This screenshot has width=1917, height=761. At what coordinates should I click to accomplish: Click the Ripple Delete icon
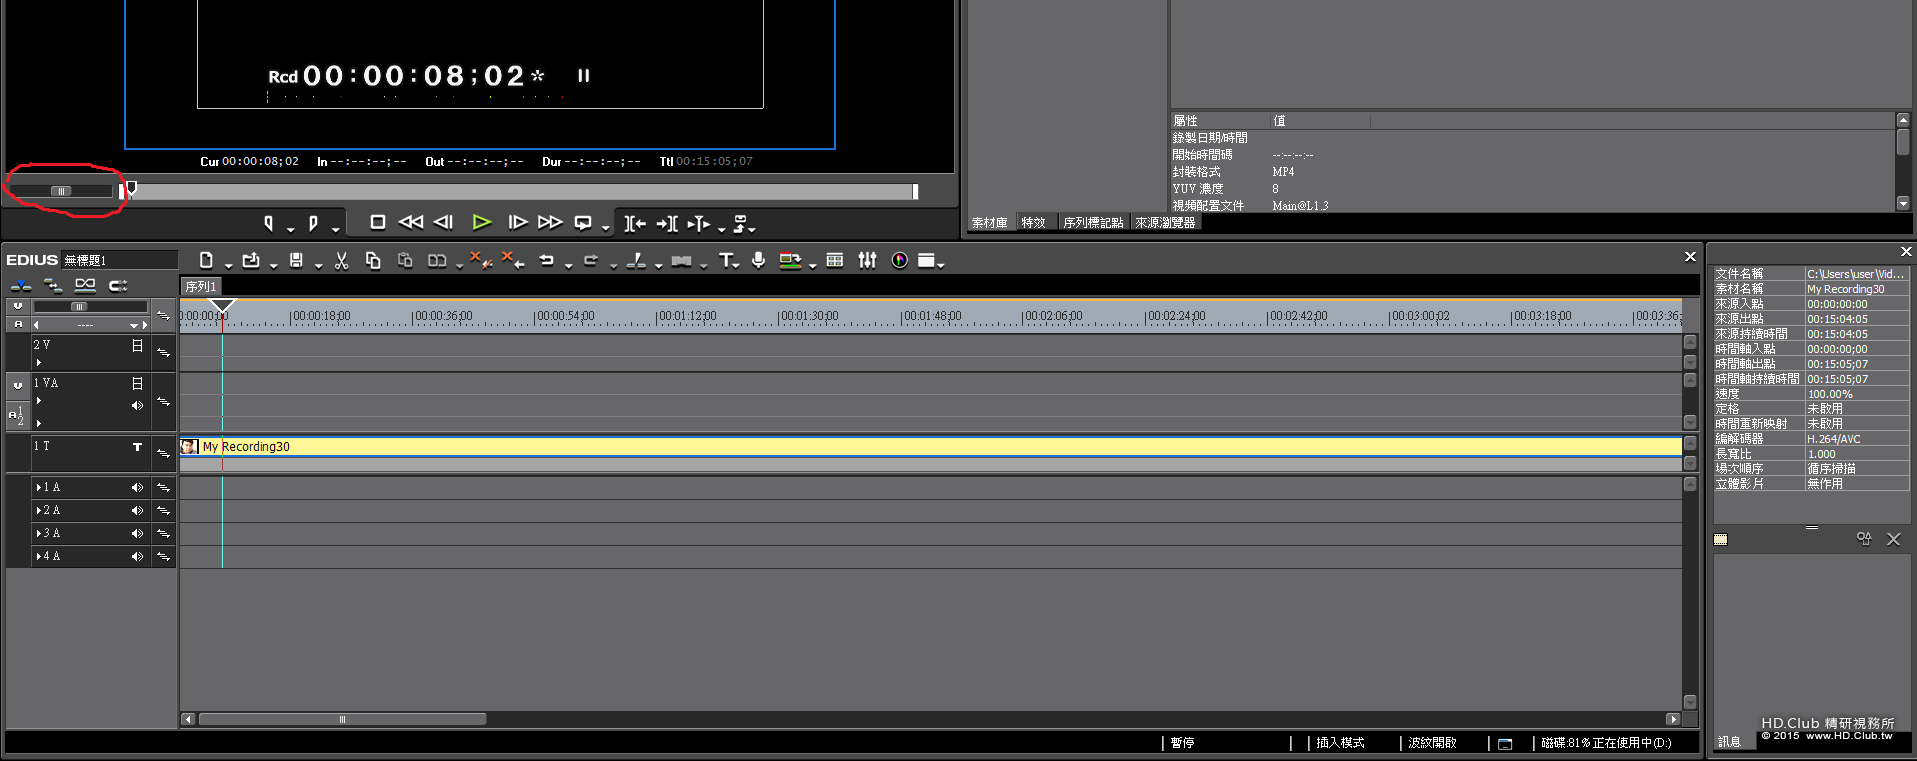pyautogui.click(x=513, y=260)
